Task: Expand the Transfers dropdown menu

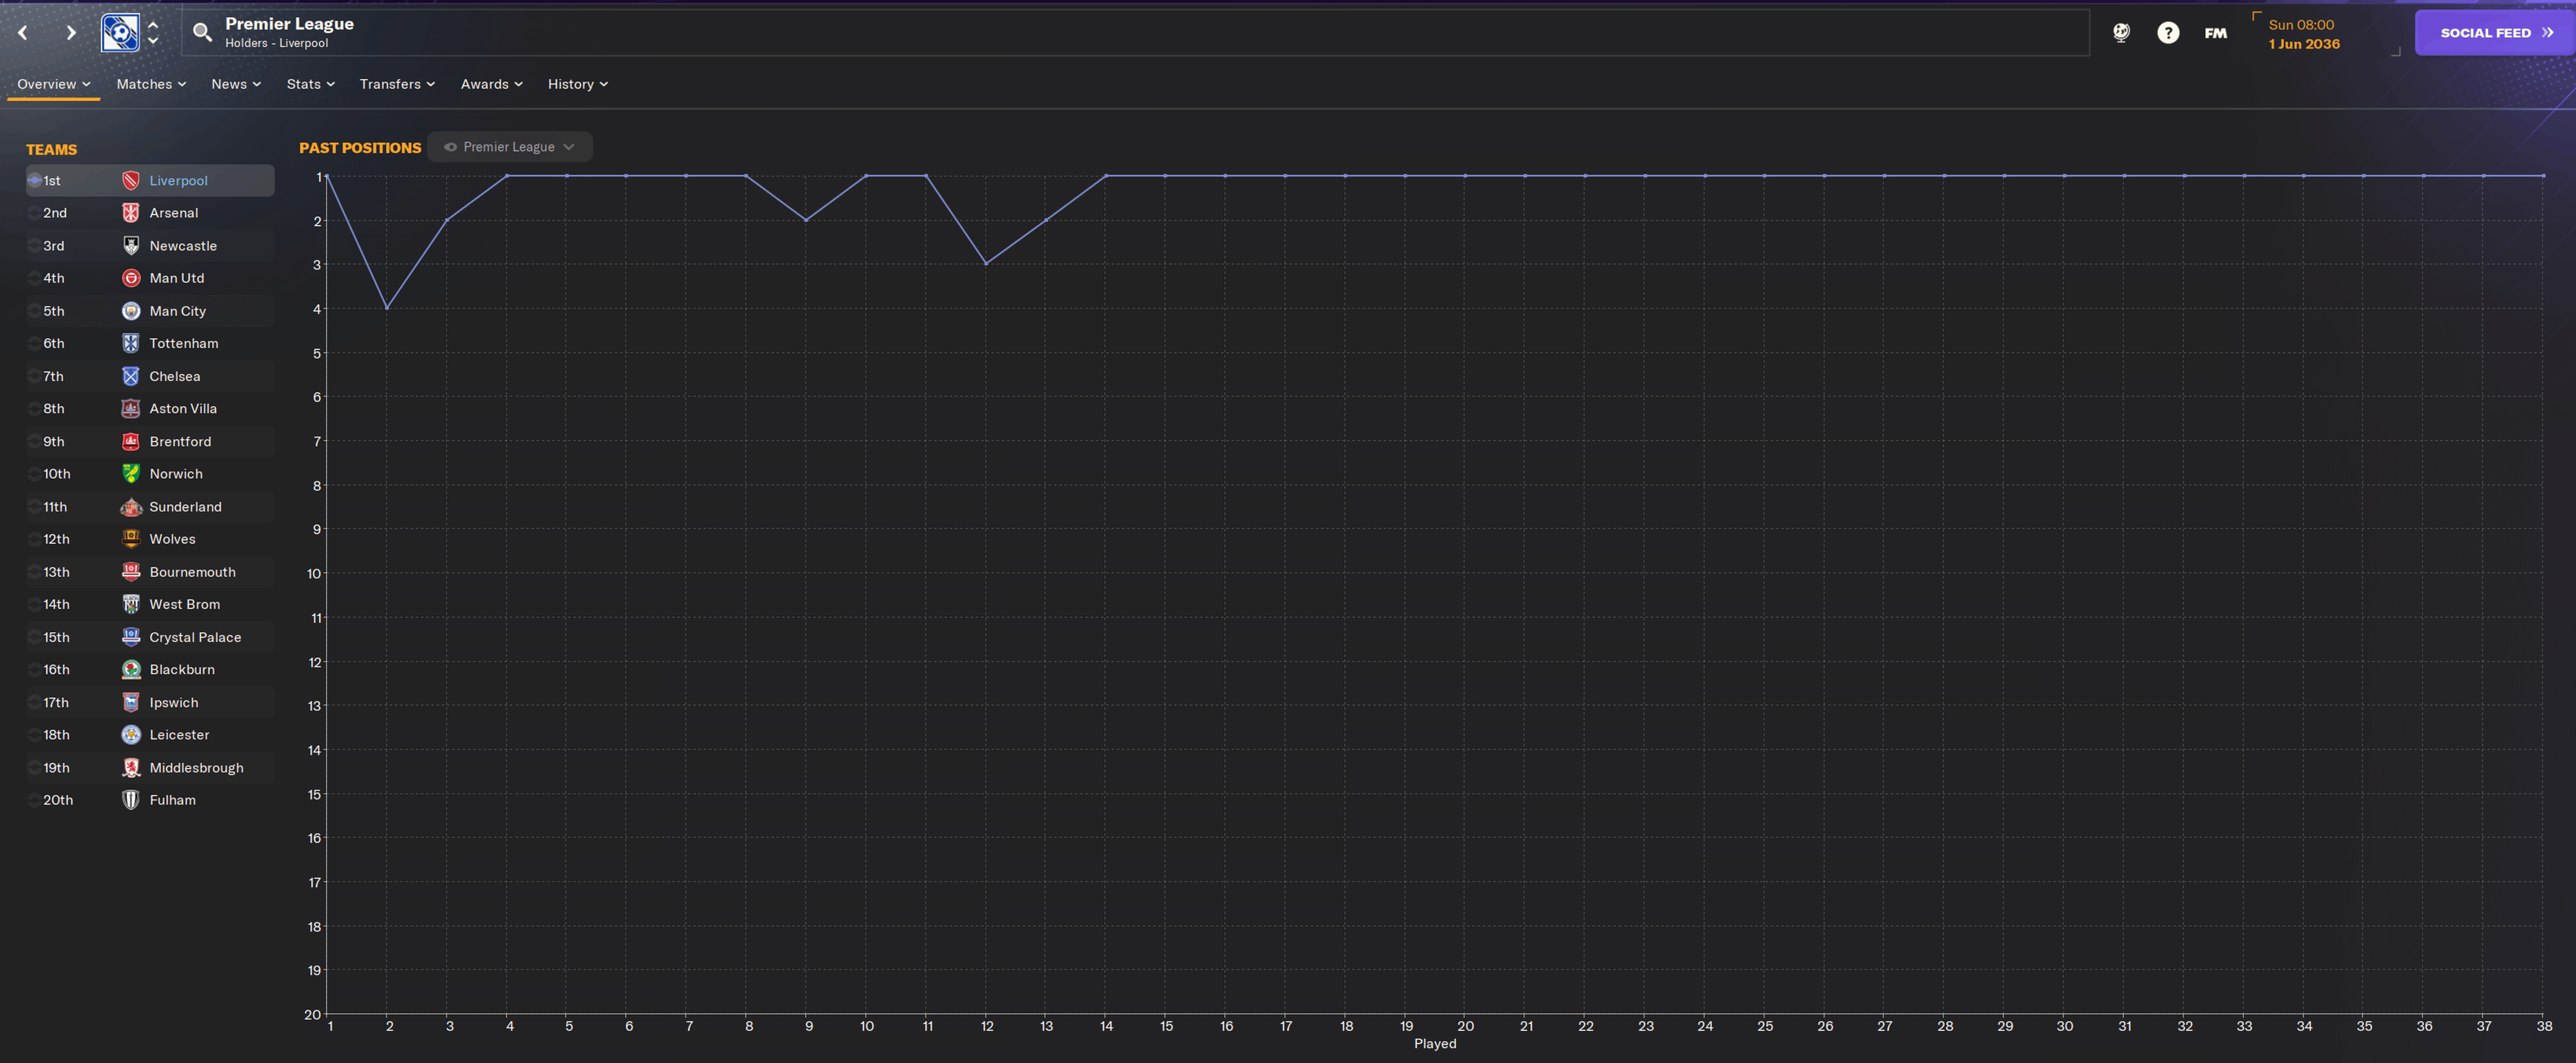Action: coord(397,84)
